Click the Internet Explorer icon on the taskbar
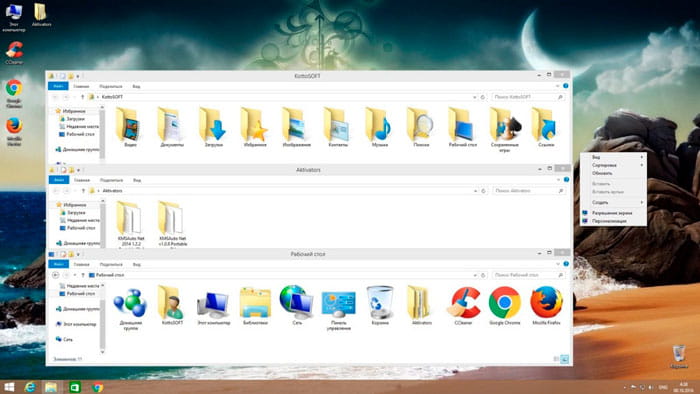Image resolution: width=700 pixels, height=394 pixels. coord(30,387)
